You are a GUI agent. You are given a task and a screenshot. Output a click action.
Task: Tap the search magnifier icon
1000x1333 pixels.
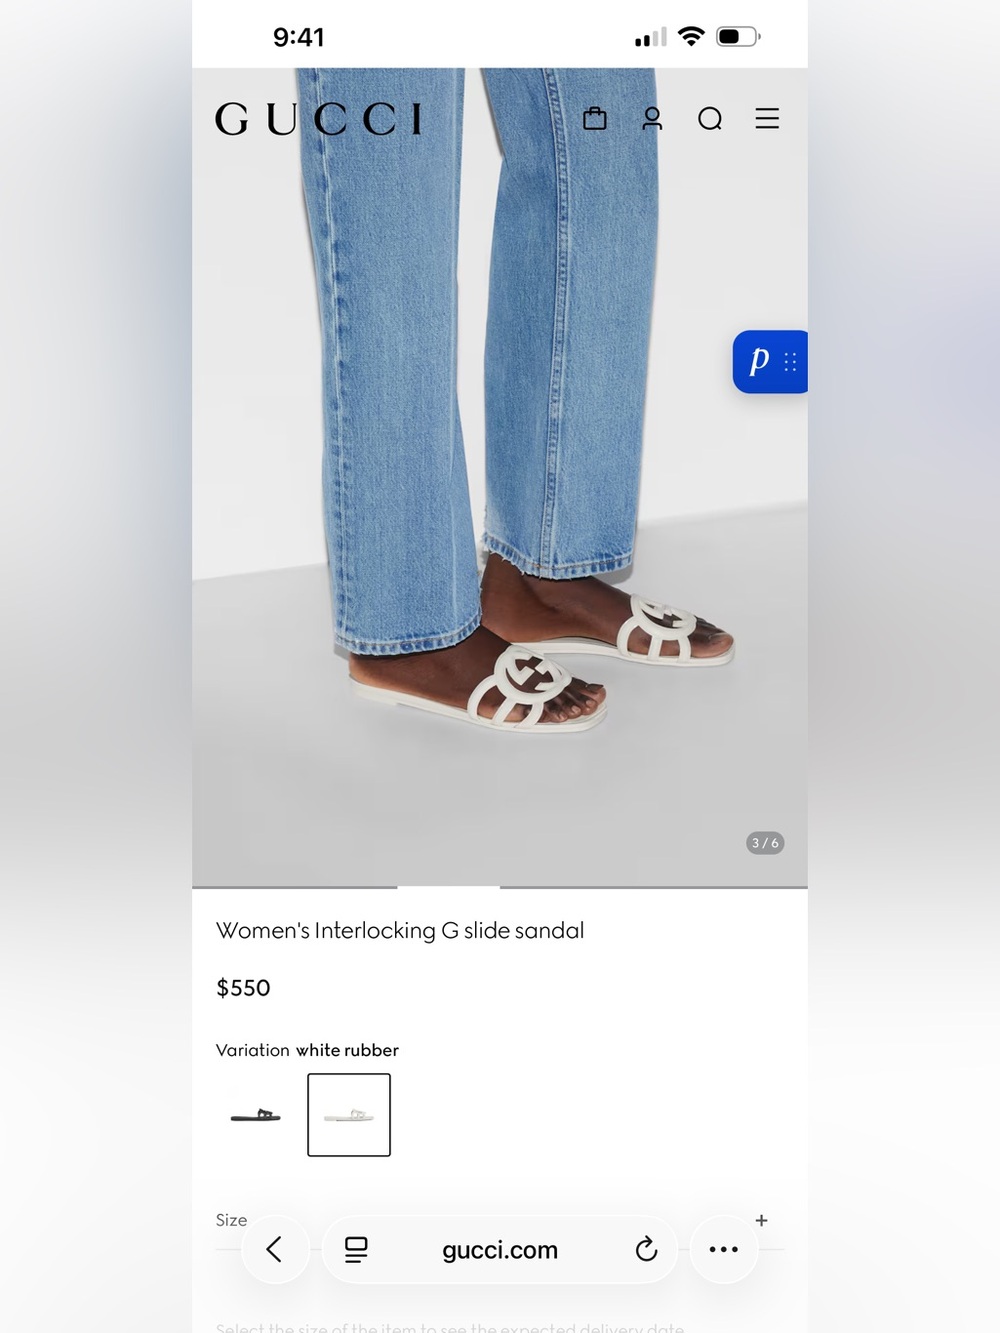click(710, 119)
